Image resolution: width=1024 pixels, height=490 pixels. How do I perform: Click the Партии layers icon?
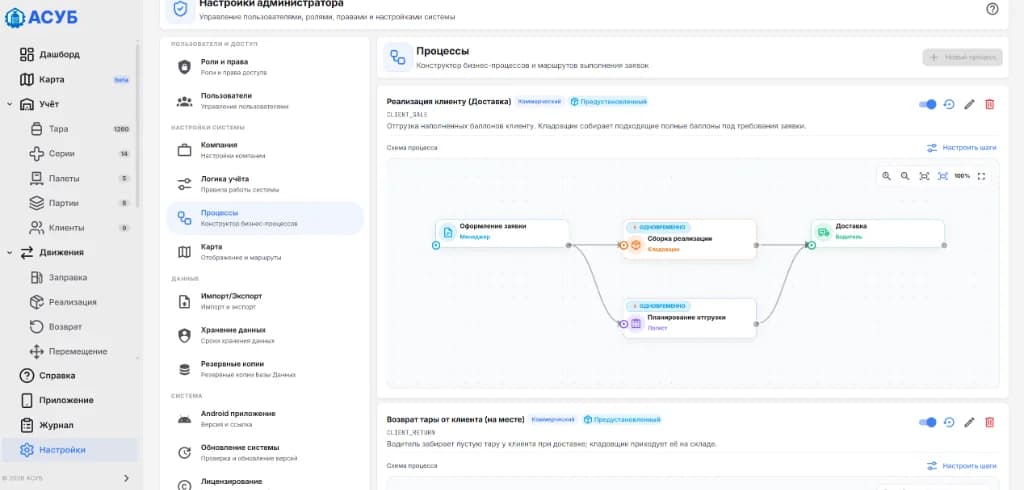(37, 203)
